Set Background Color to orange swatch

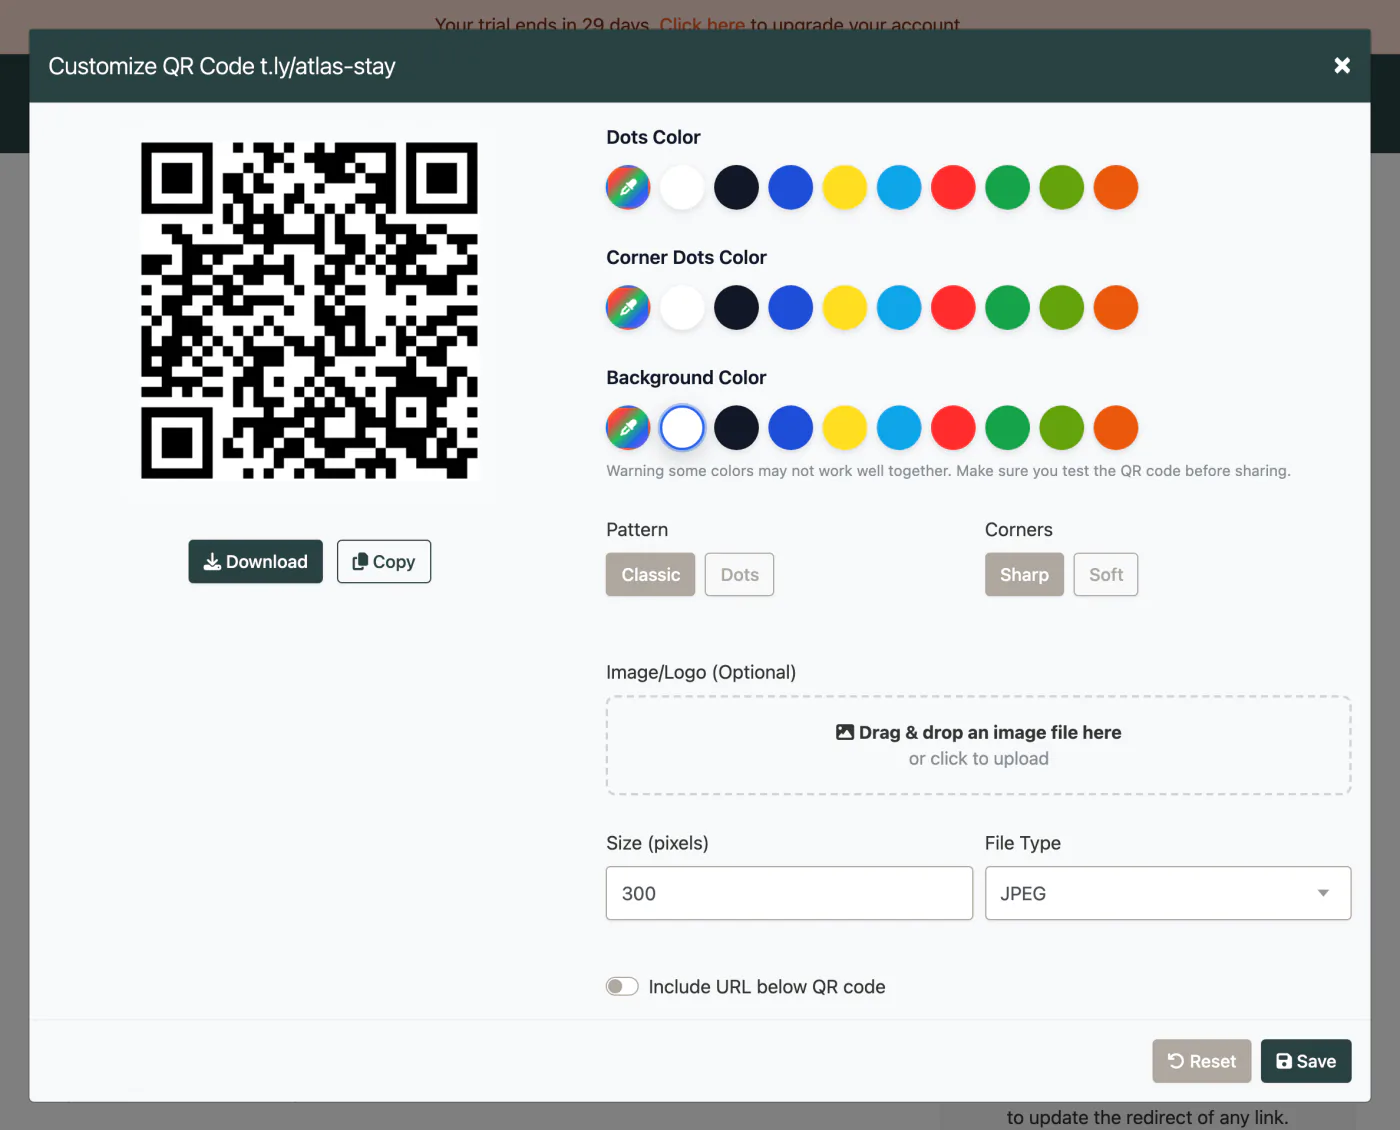coord(1116,428)
